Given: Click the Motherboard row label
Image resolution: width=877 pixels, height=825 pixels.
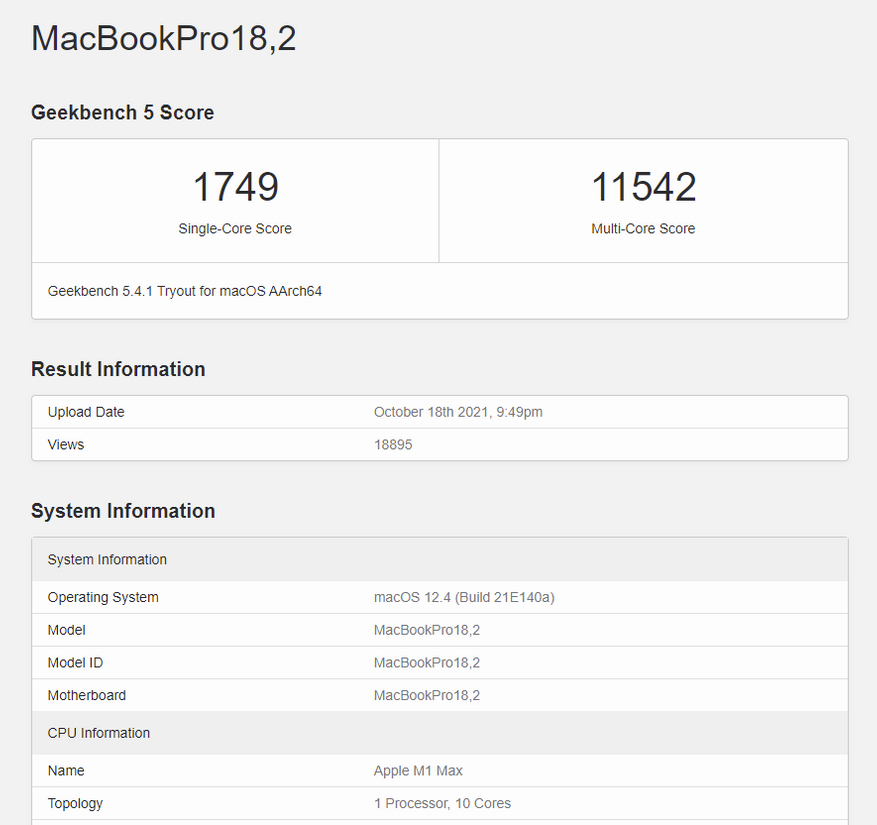Looking at the screenshot, I should (x=87, y=695).
